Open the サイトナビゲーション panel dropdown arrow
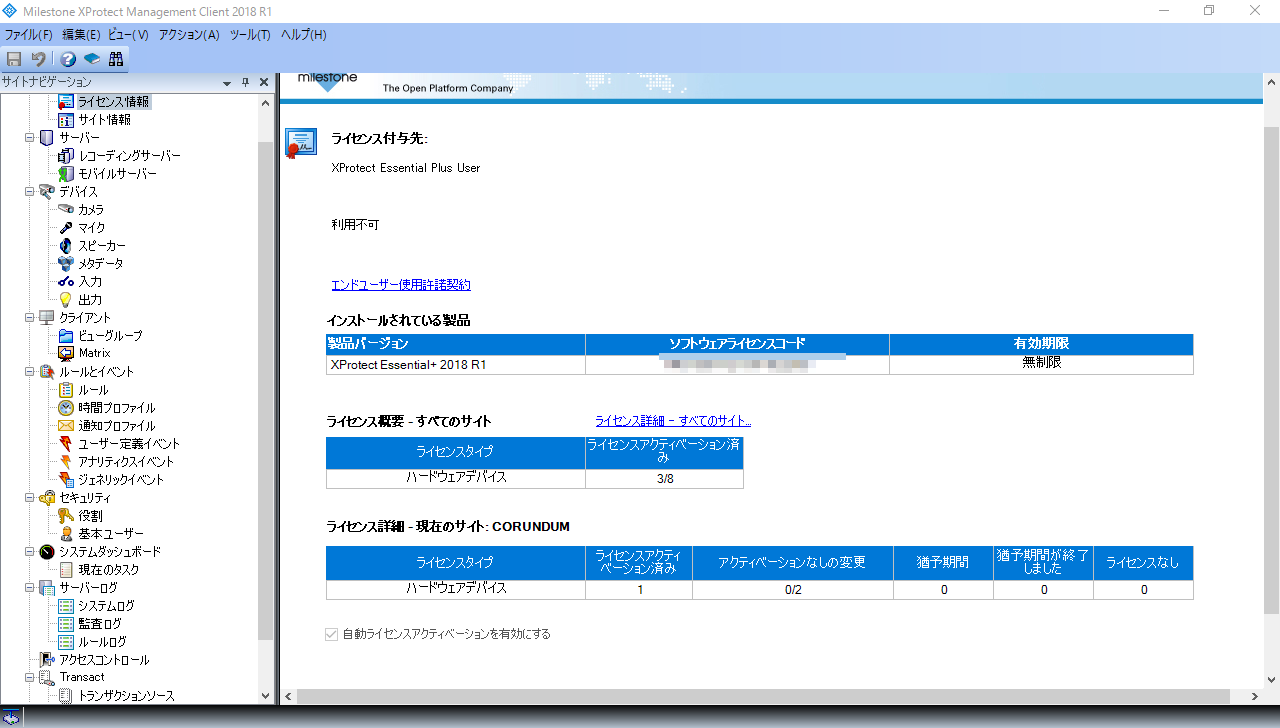Image resolution: width=1280 pixels, height=728 pixels. pos(229,82)
